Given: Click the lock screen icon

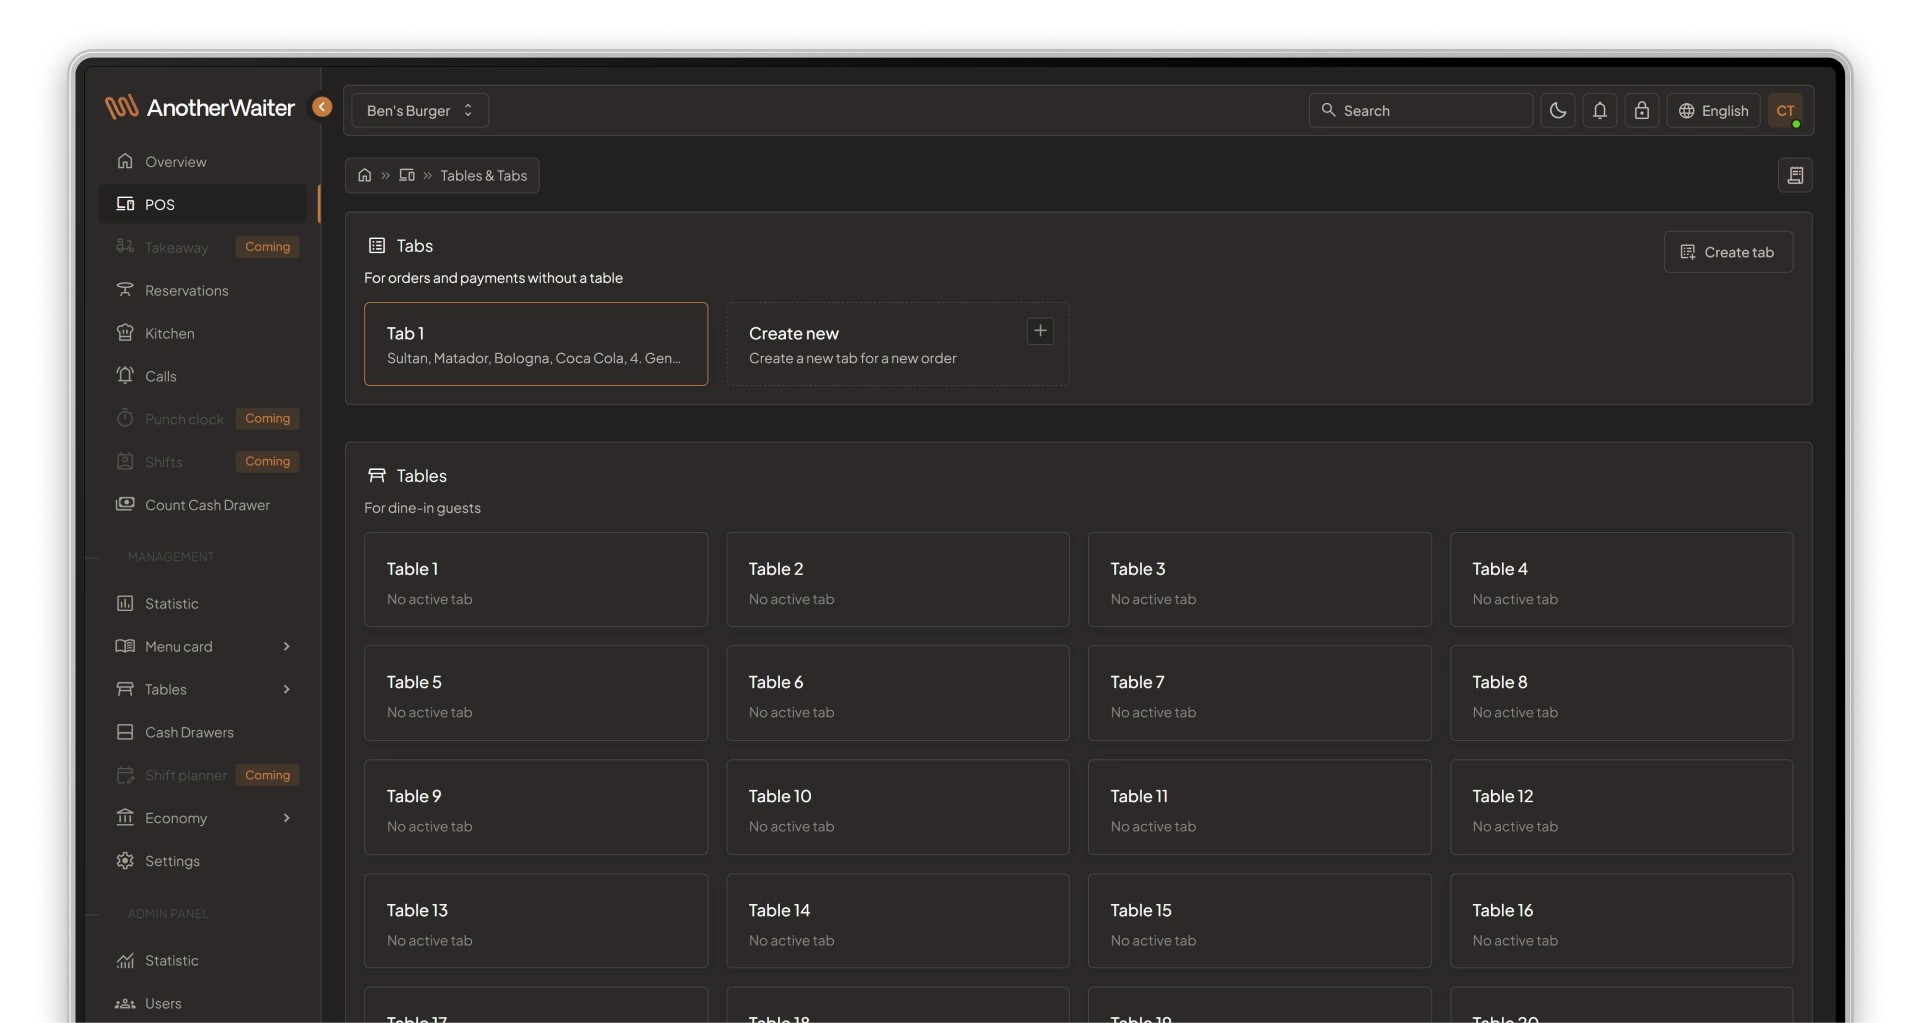Looking at the screenshot, I should click(x=1642, y=111).
